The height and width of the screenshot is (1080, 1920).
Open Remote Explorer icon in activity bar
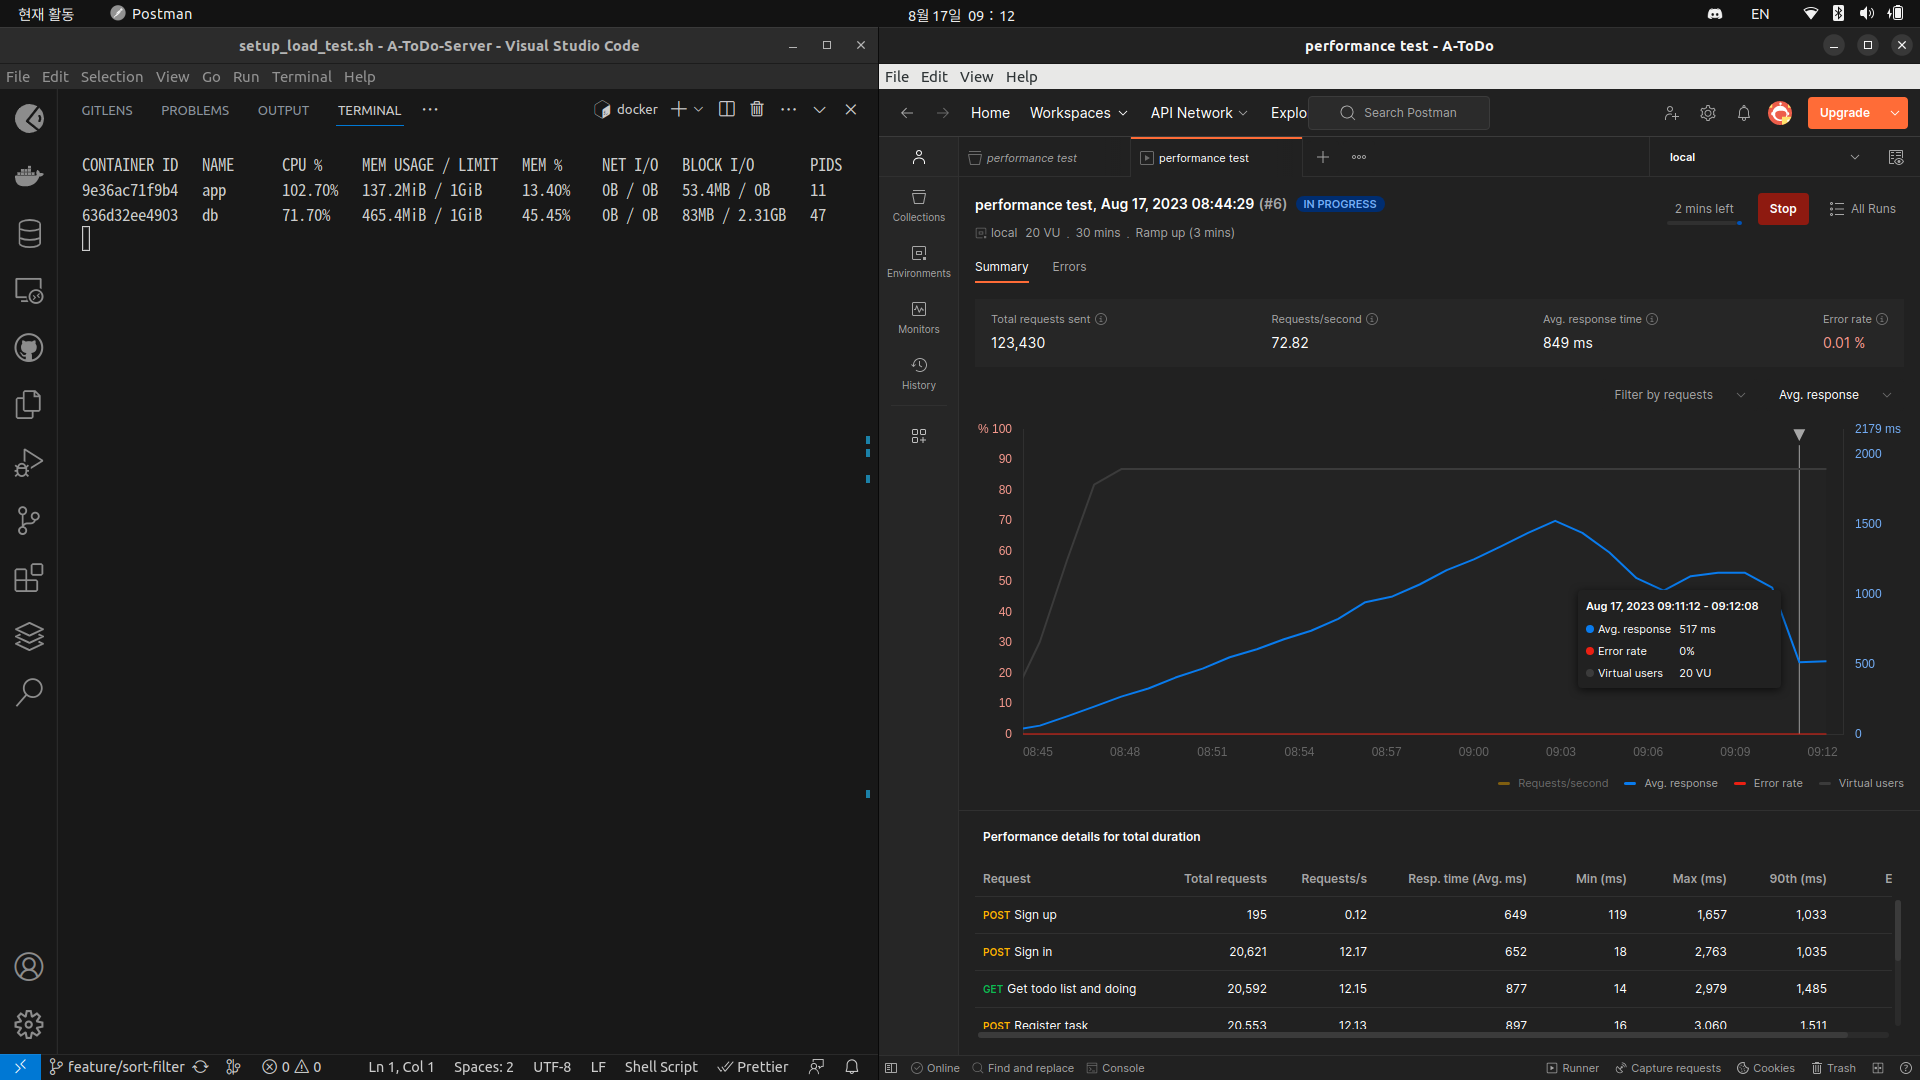coord(29,291)
